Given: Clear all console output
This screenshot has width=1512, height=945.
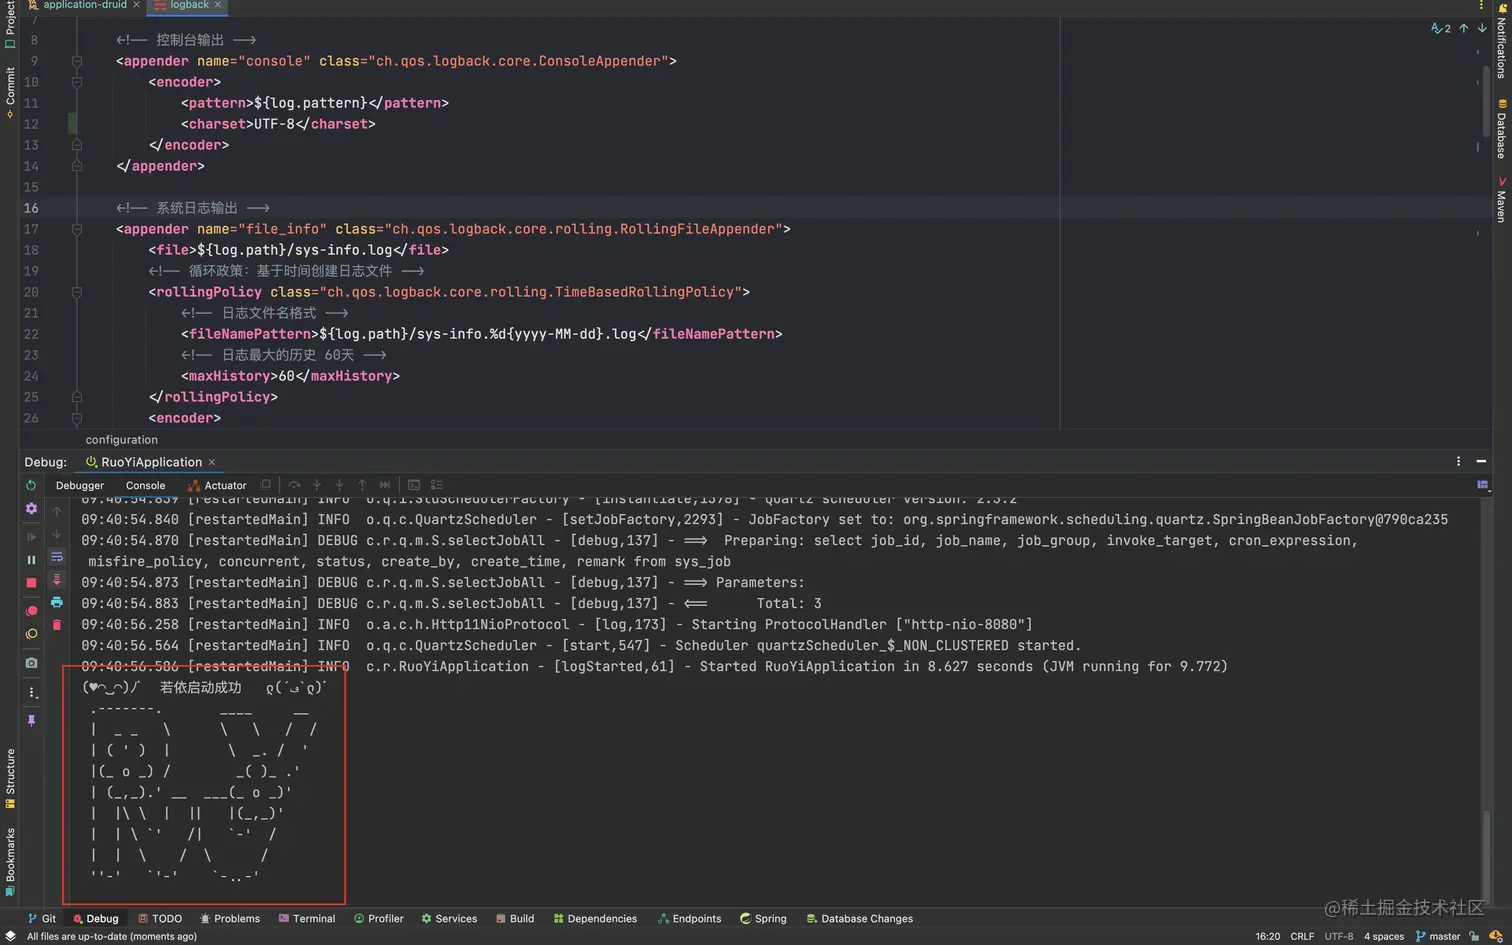Looking at the screenshot, I should (57, 625).
